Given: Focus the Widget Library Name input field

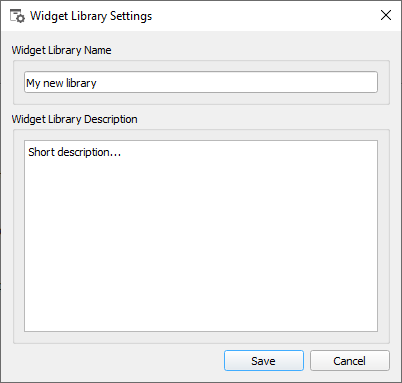Looking at the screenshot, I should (x=201, y=82).
